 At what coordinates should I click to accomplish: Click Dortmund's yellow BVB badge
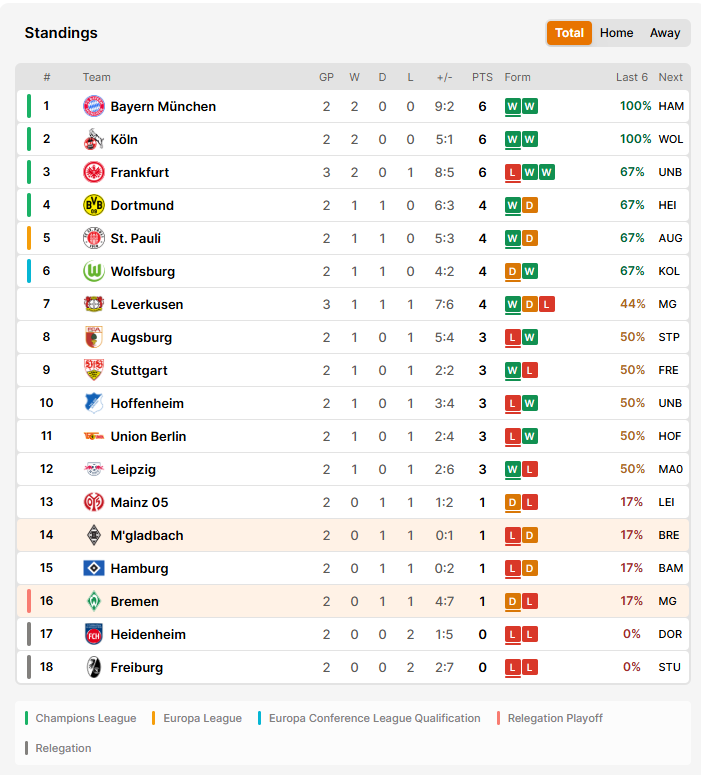93,205
